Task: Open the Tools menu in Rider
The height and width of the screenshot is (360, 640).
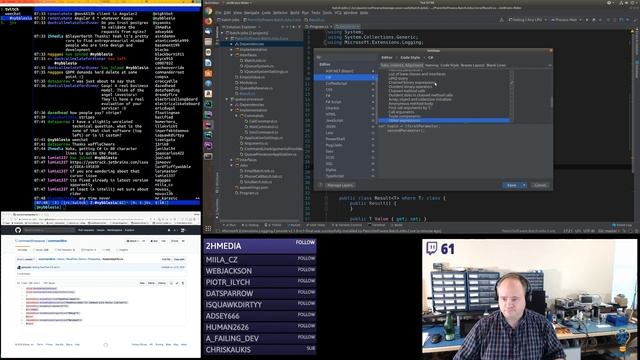Action: point(327,13)
